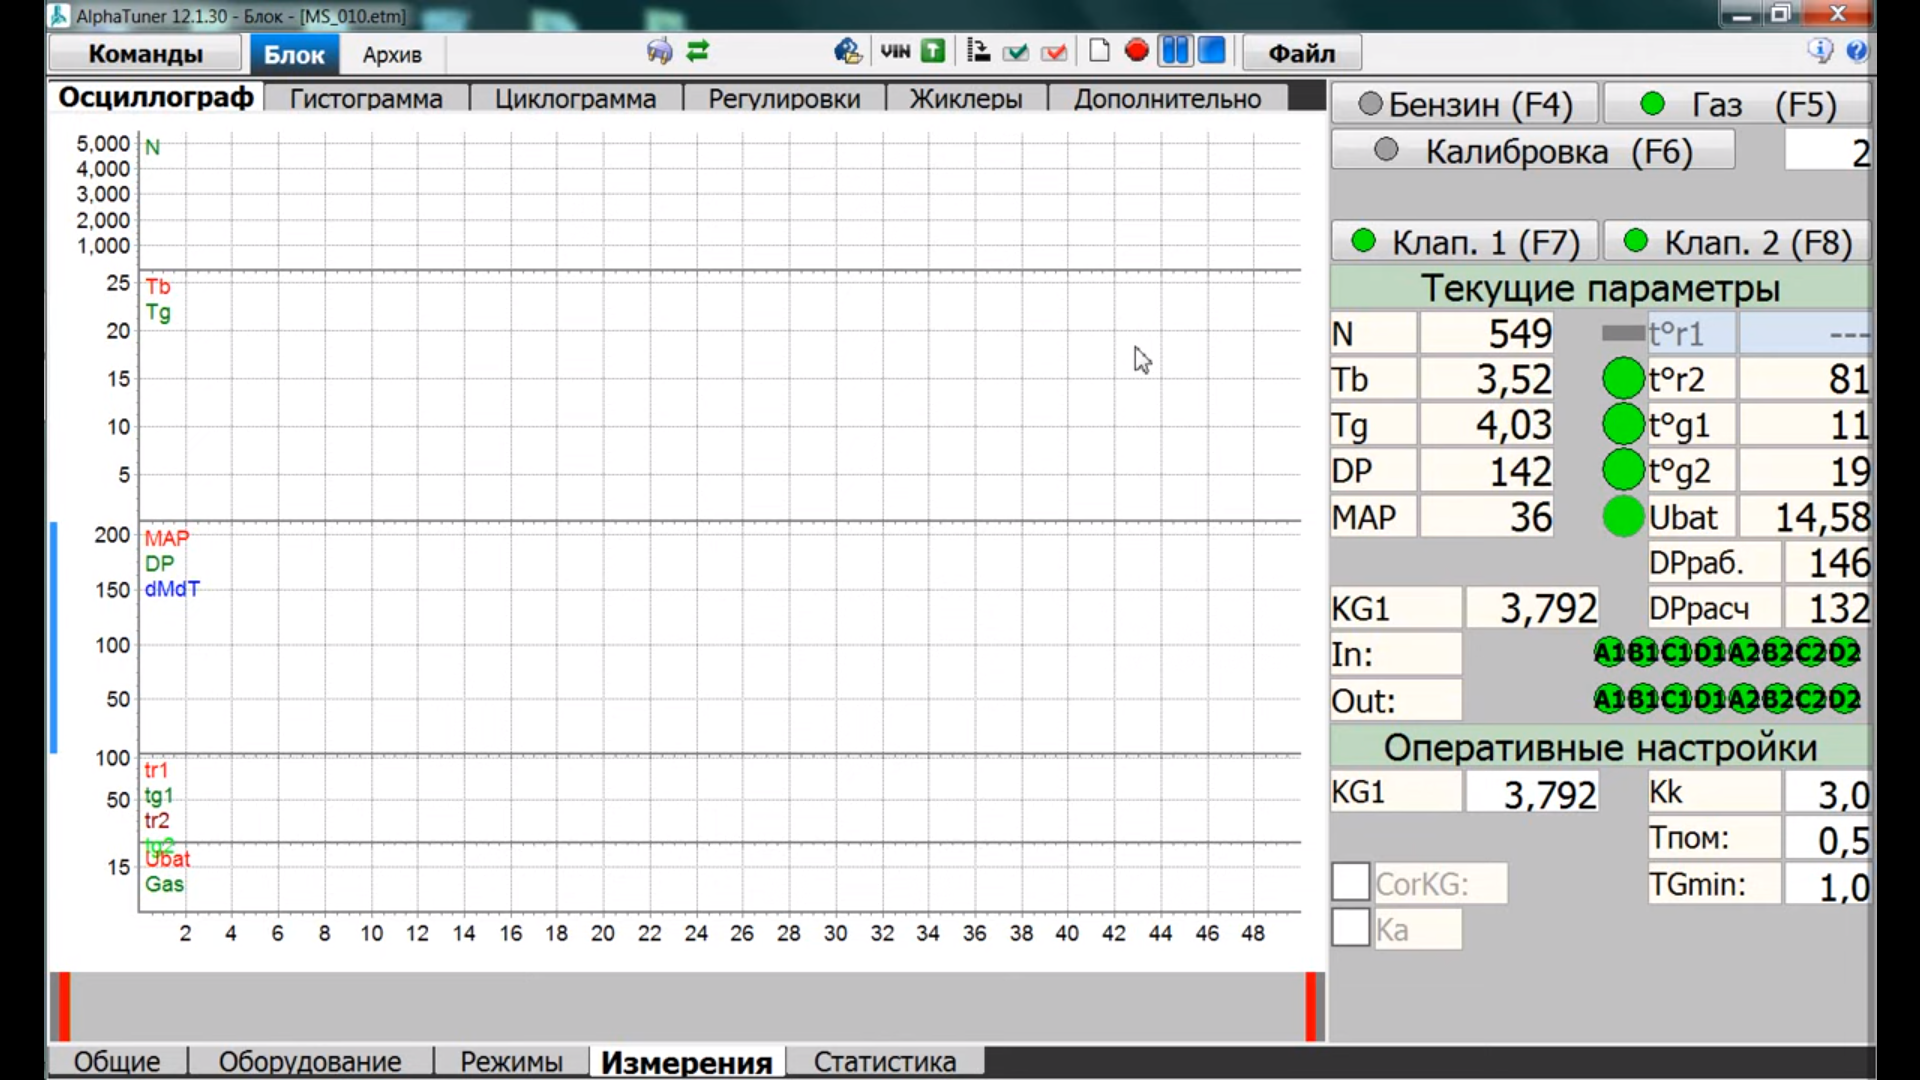Click the red checkmark toolbar icon

[x=1054, y=52]
